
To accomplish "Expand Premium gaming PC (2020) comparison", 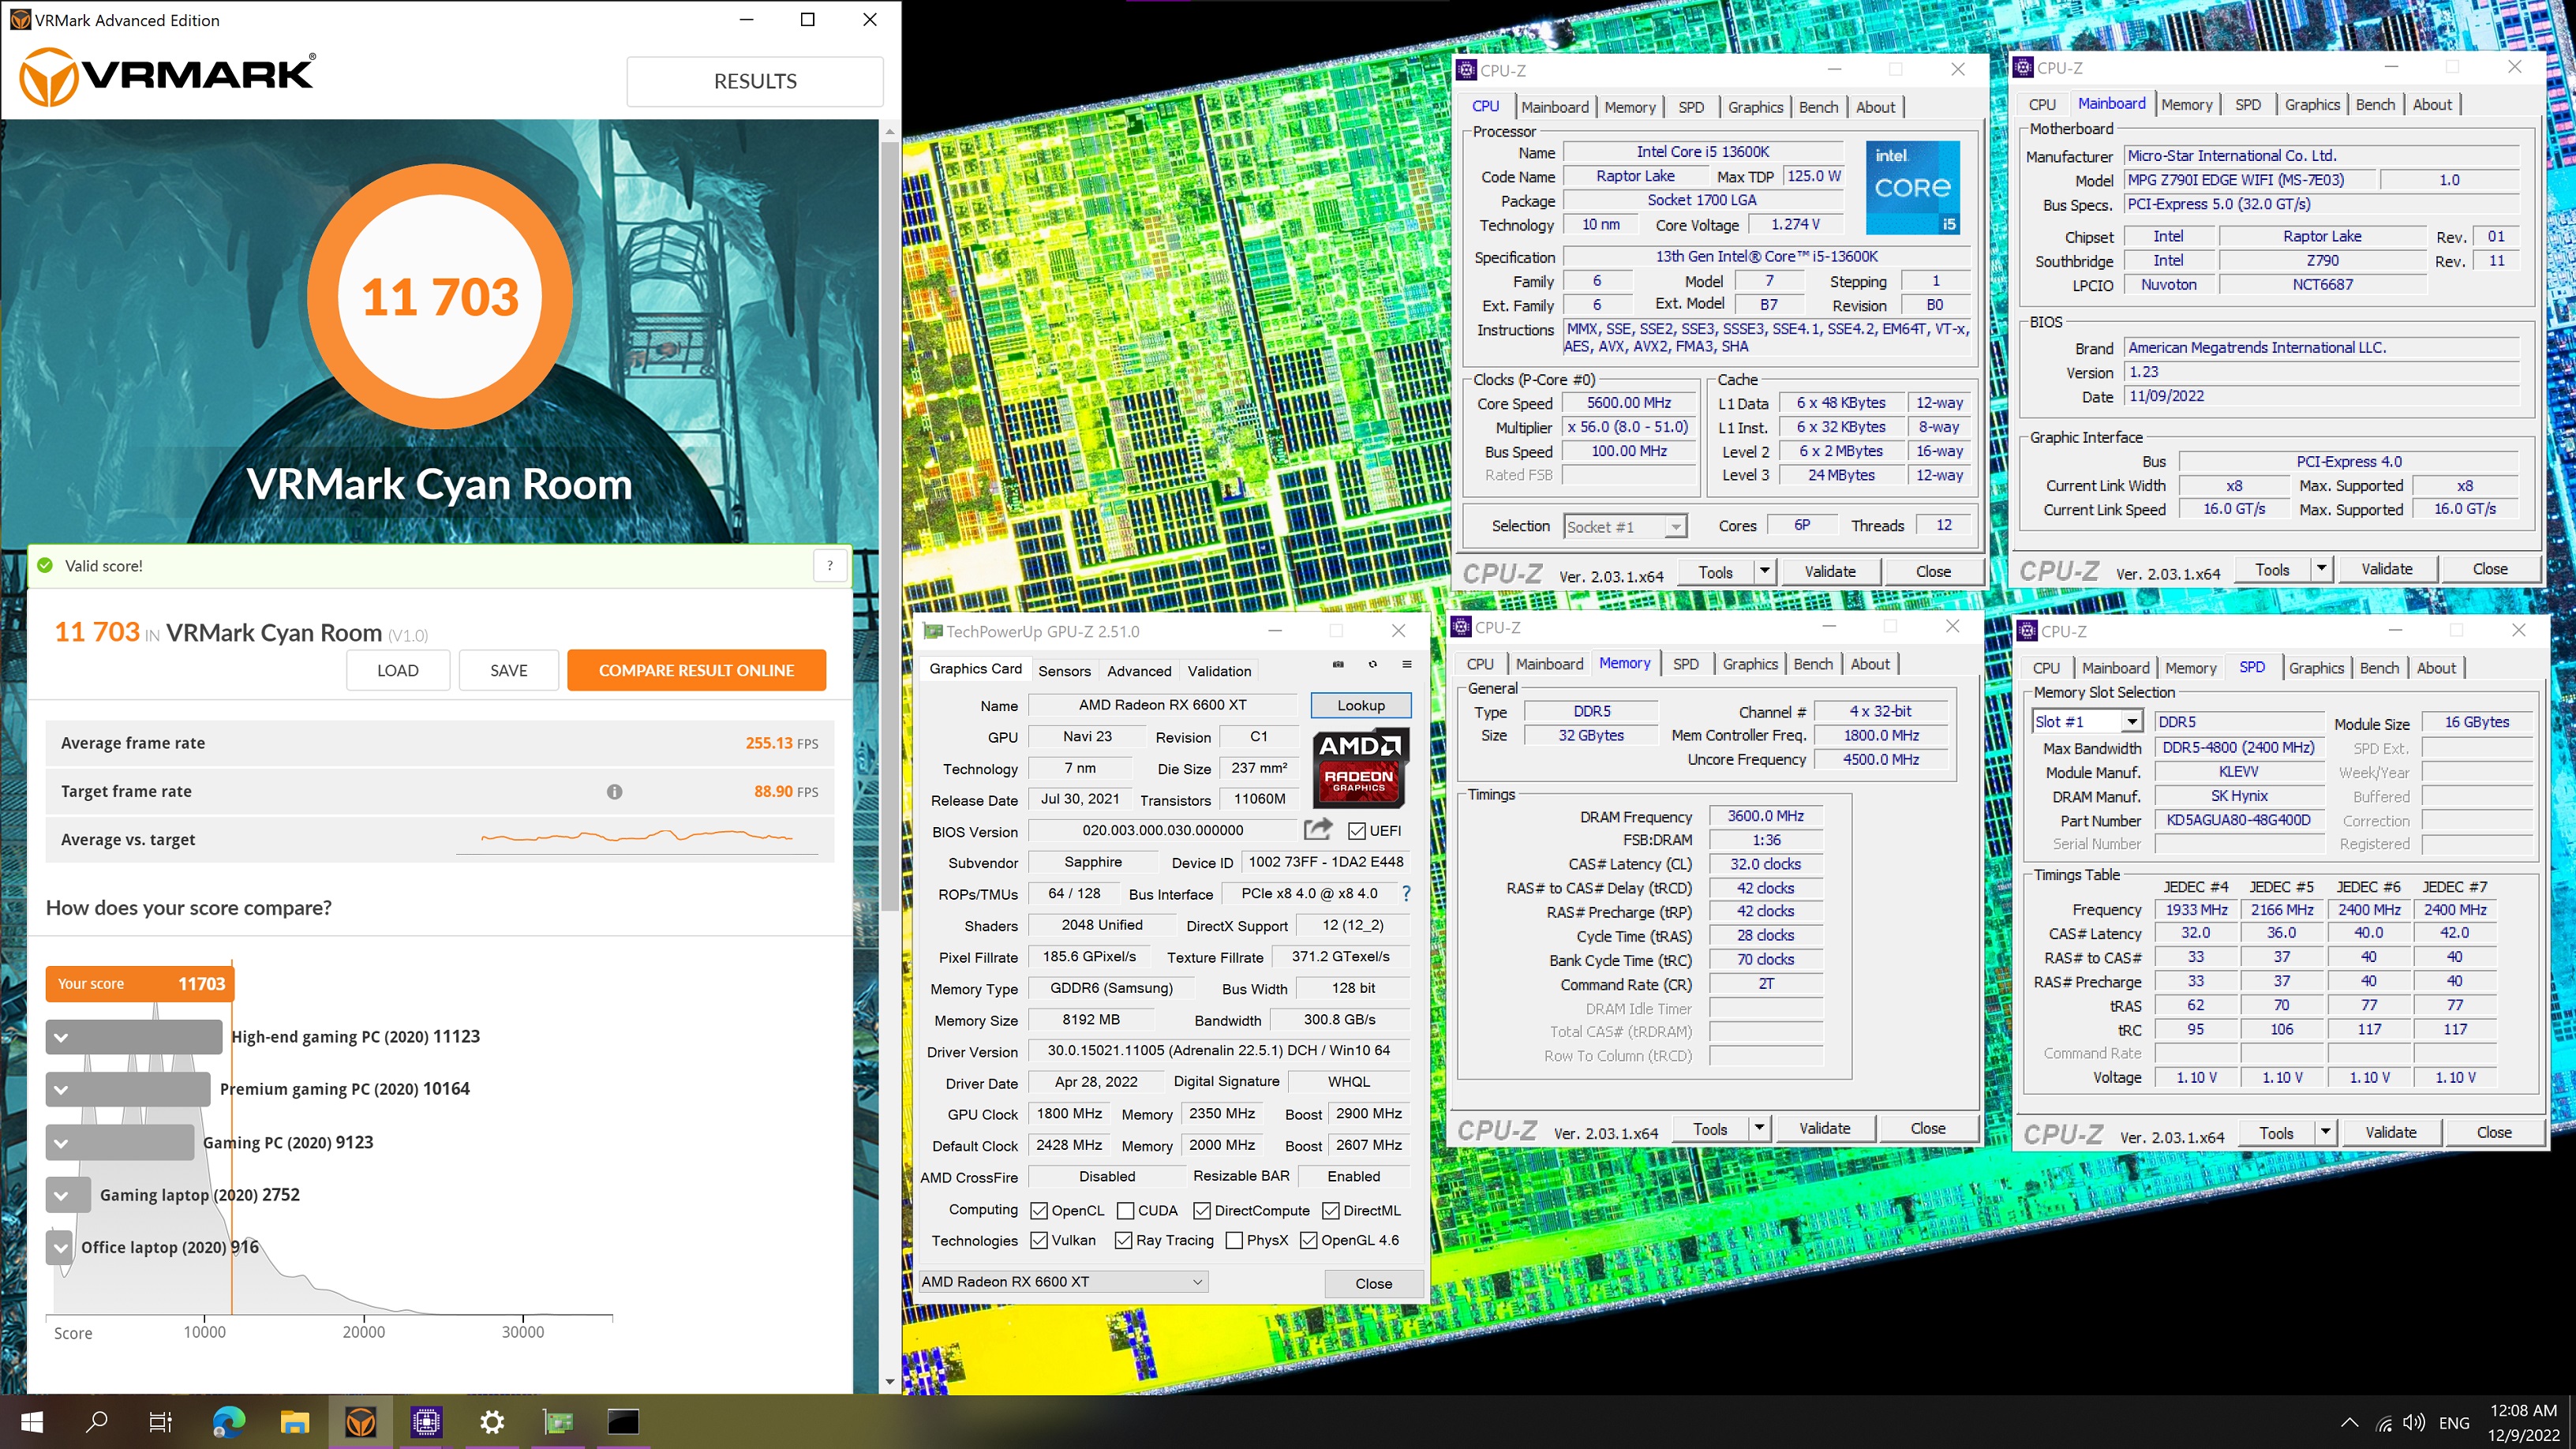I will [x=61, y=1089].
